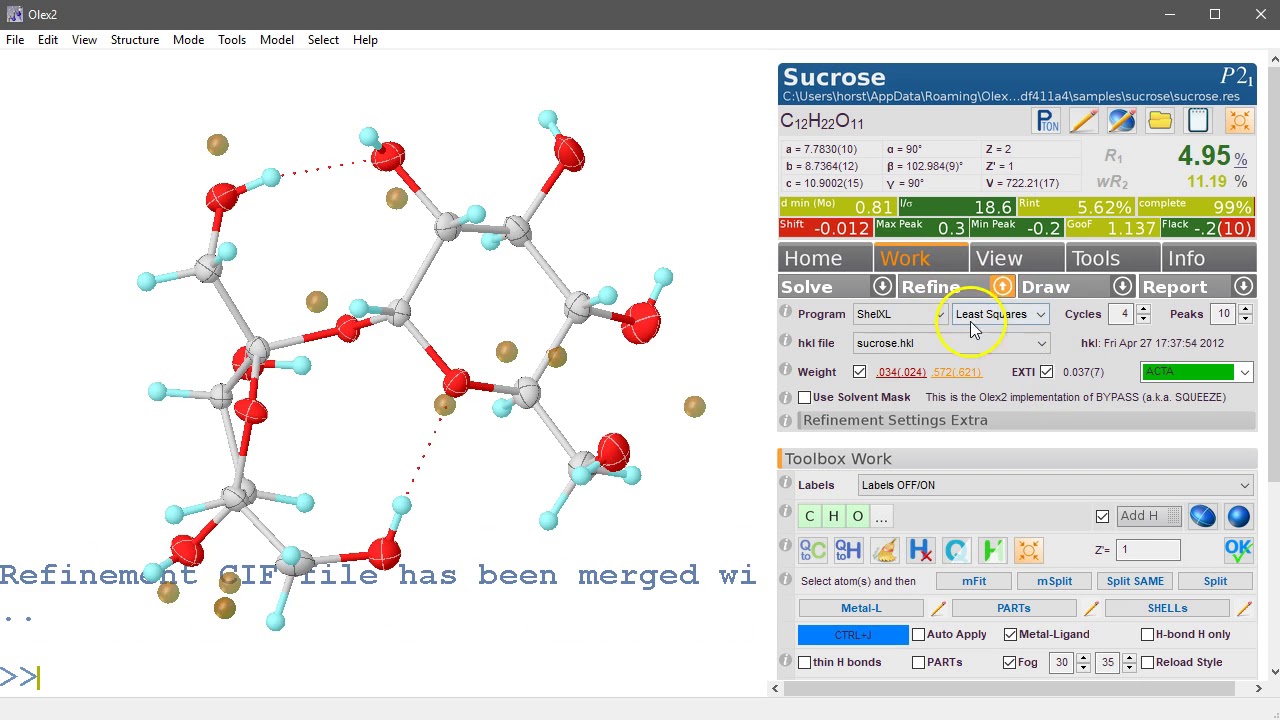Screen dimensions: 1280x720
Task: Click the info icon beside hkl file
Action: (786, 342)
